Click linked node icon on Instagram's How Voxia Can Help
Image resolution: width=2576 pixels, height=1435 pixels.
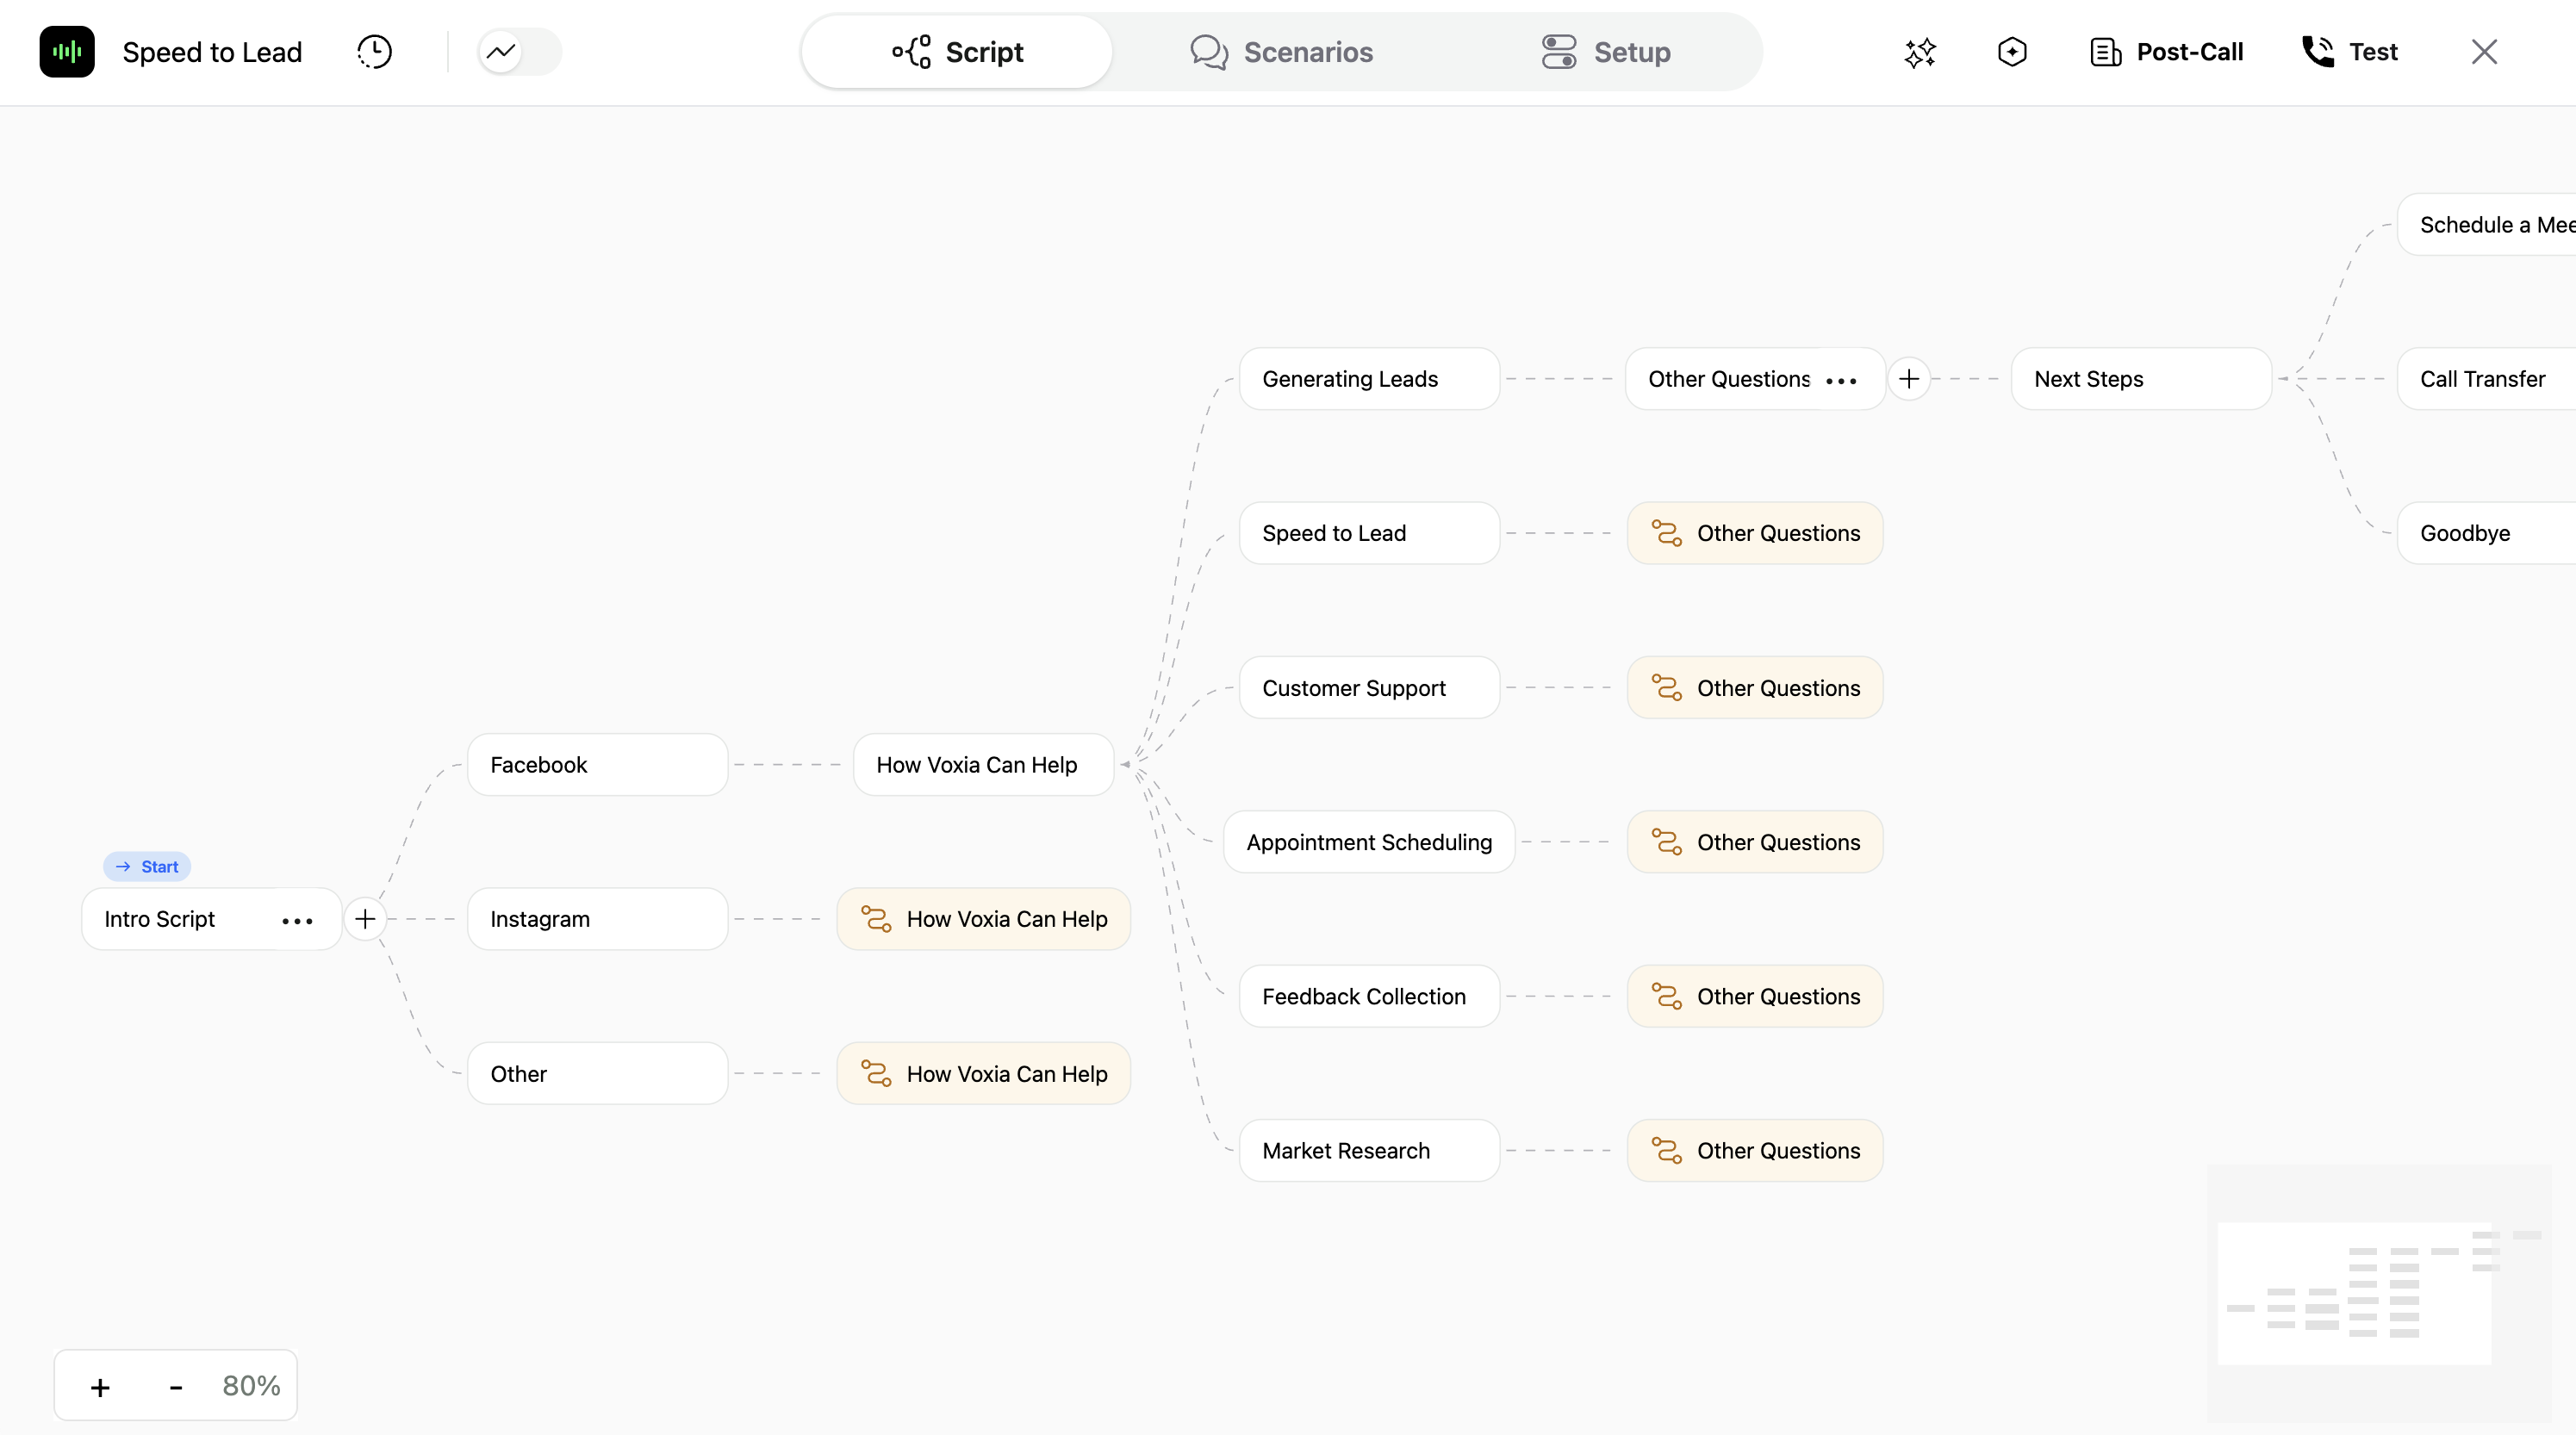pyautogui.click(x=876, y=919)
